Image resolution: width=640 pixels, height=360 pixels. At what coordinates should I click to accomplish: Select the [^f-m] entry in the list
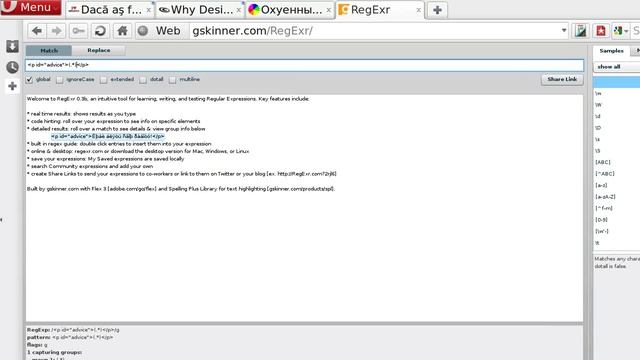point(617,208)
